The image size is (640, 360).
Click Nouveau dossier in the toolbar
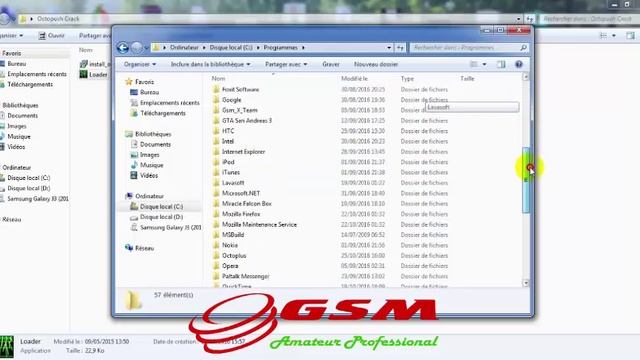pyautogui.click(x=376, y=64)
